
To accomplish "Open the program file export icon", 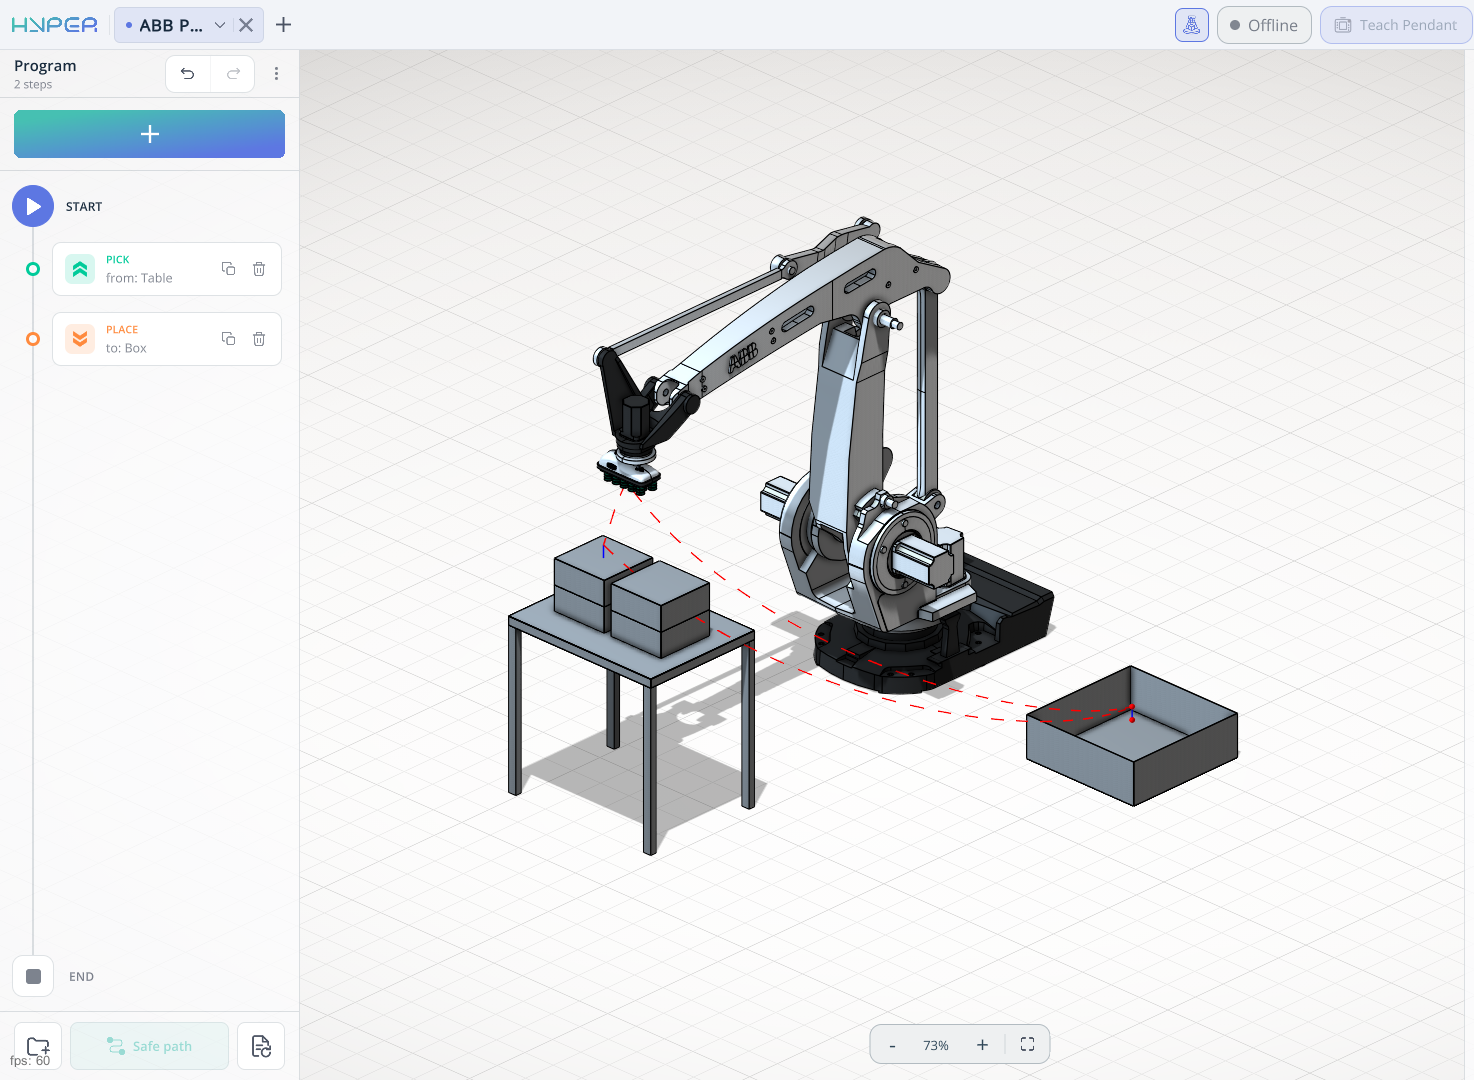I will pyautogui.click(x=261, y=1046).
